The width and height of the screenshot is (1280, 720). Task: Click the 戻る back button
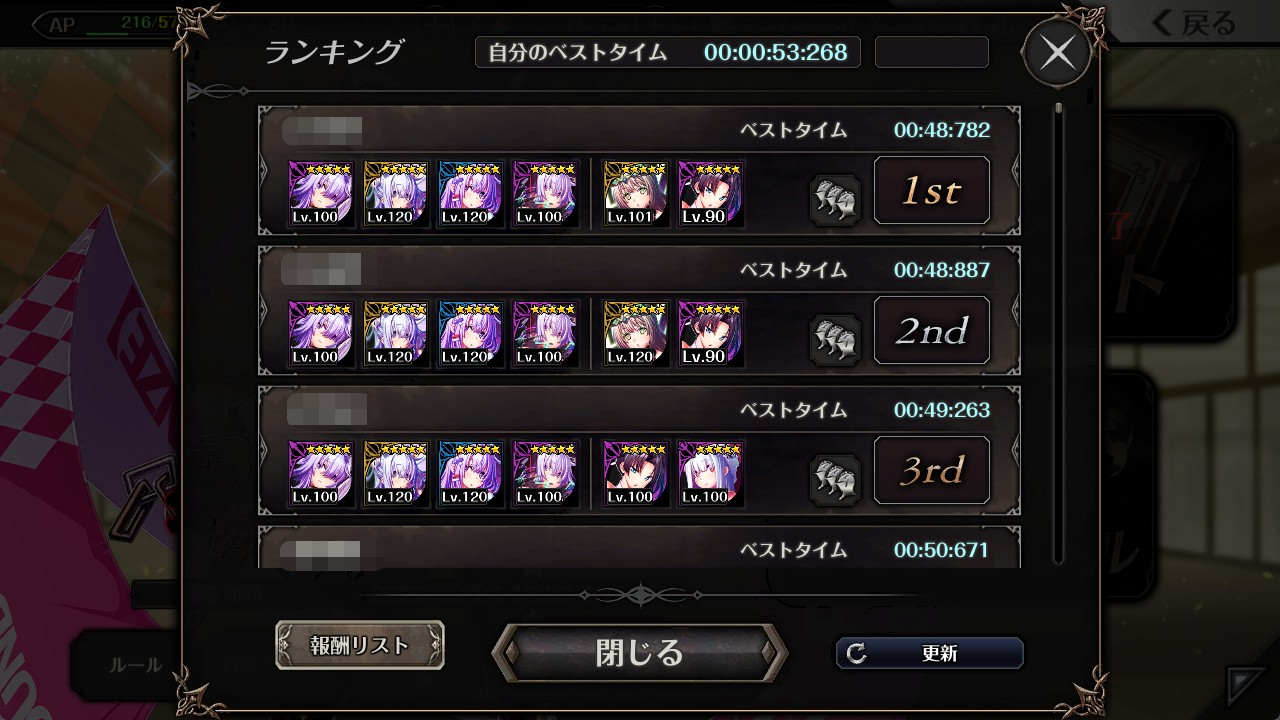(x=1193, y=22)
